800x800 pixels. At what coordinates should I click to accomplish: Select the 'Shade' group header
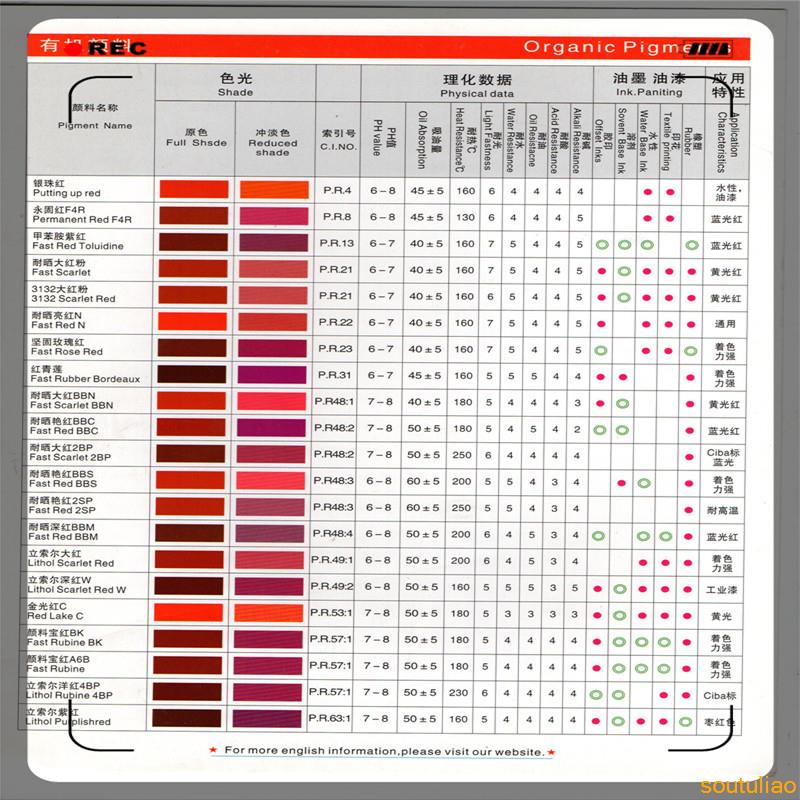235,92
